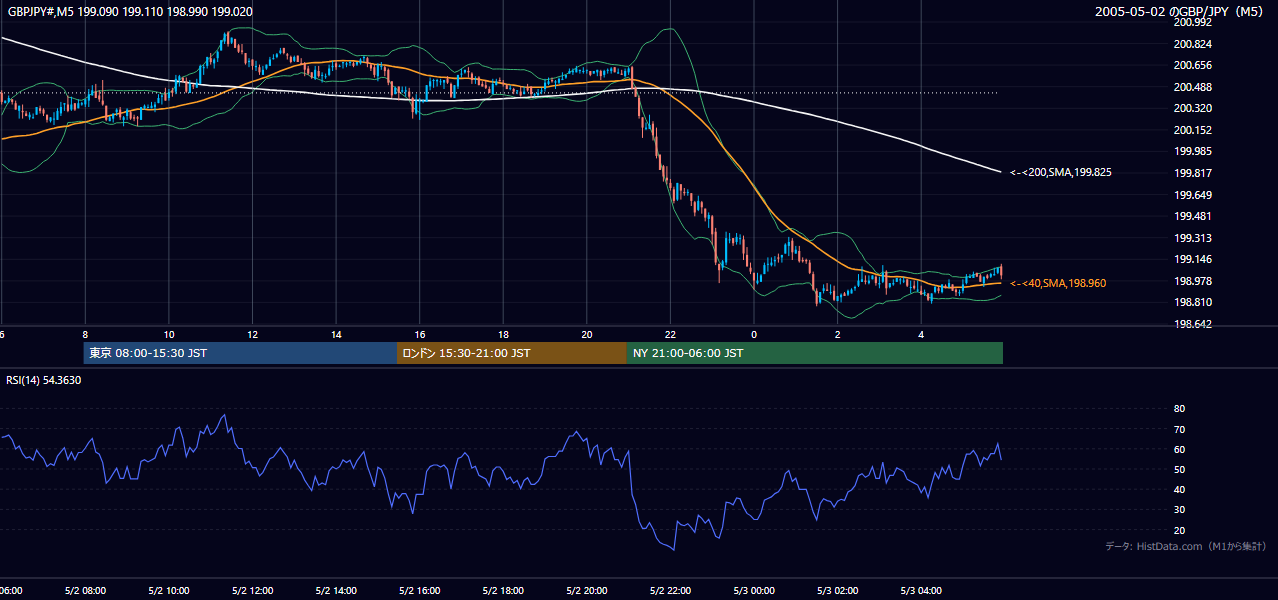The width and height of the screenshot is (1278, 600).
Task: Click price scale value 198.810
Action: click(x=1191, y=302)
